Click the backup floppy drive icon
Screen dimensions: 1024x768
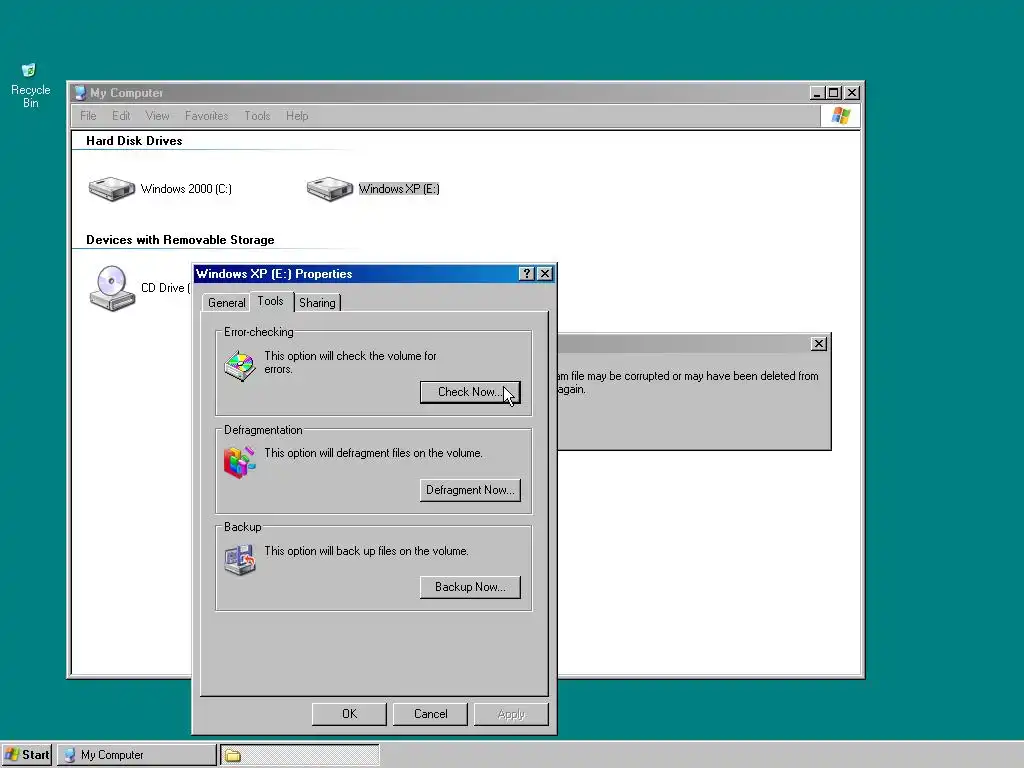tap(240, 560)
